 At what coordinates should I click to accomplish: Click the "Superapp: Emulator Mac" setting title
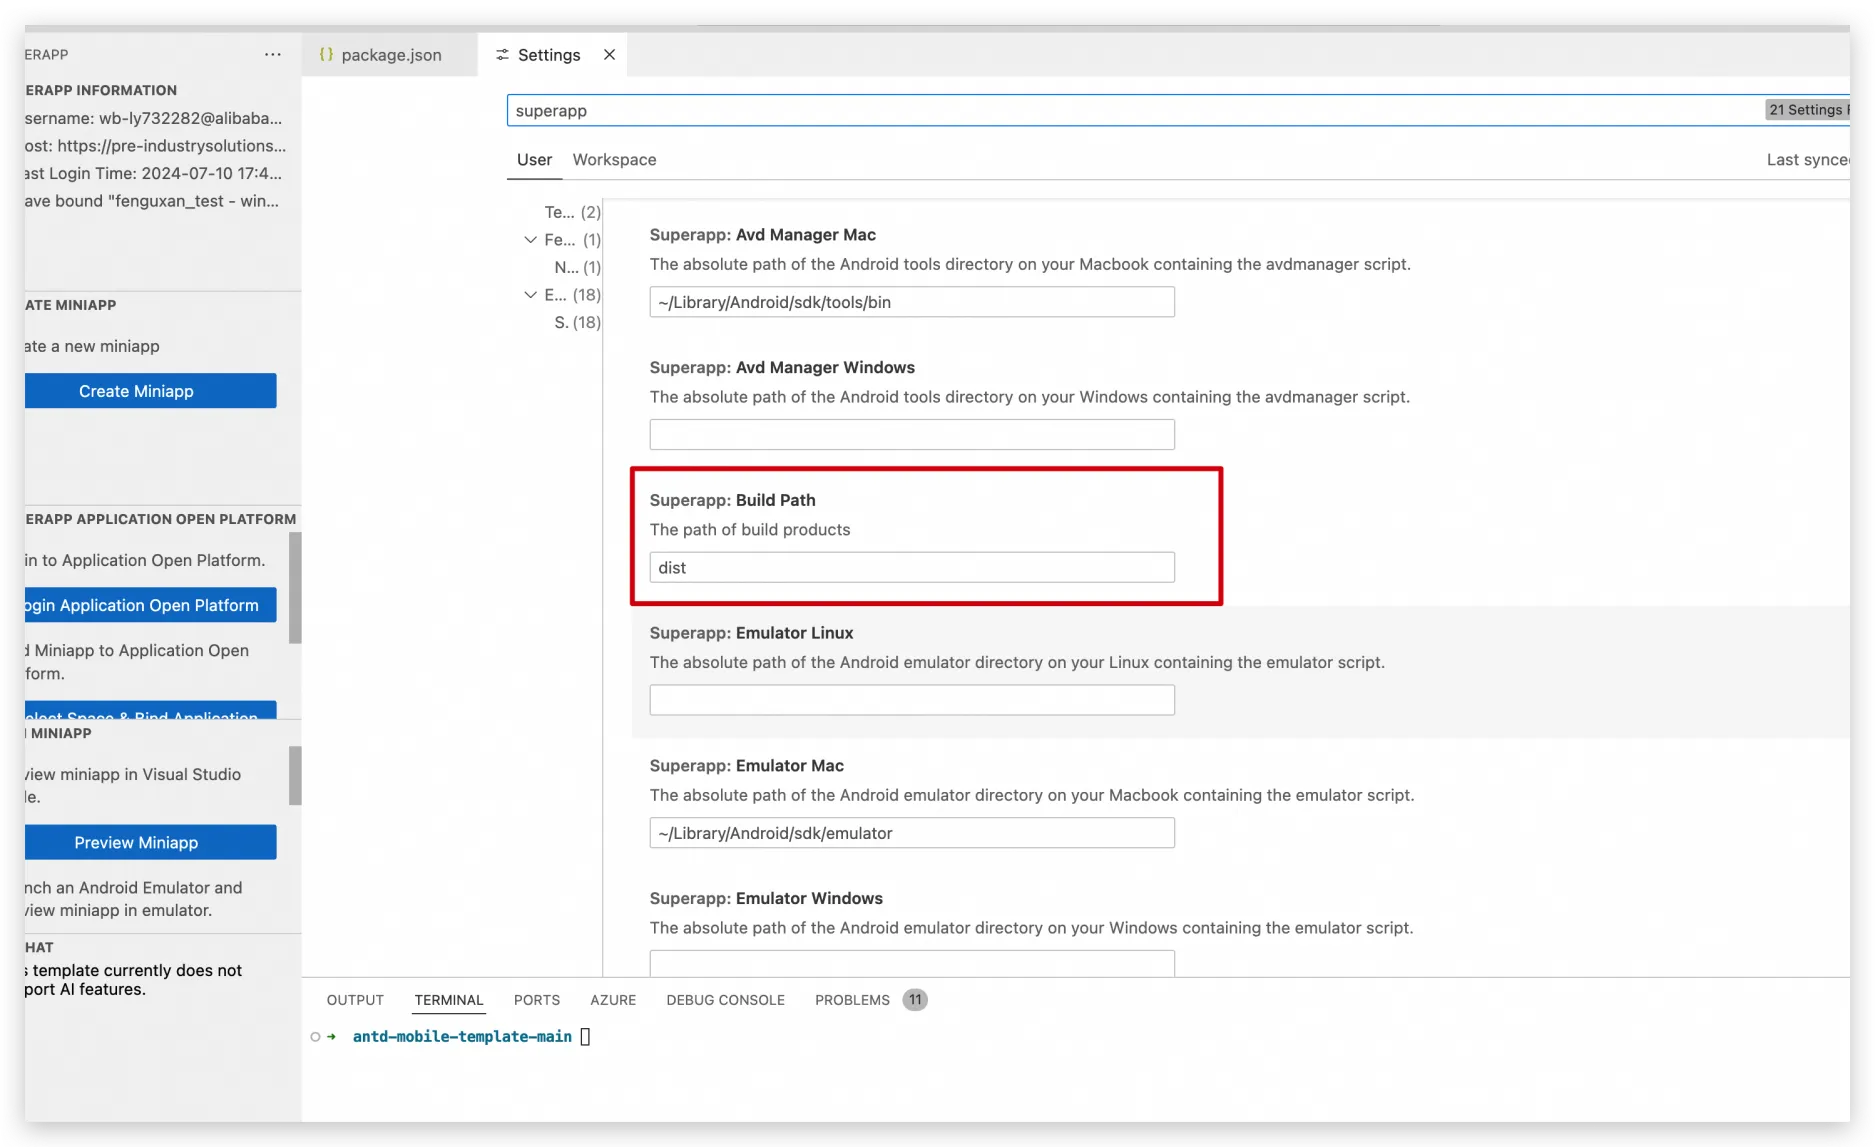coord(747,766)
